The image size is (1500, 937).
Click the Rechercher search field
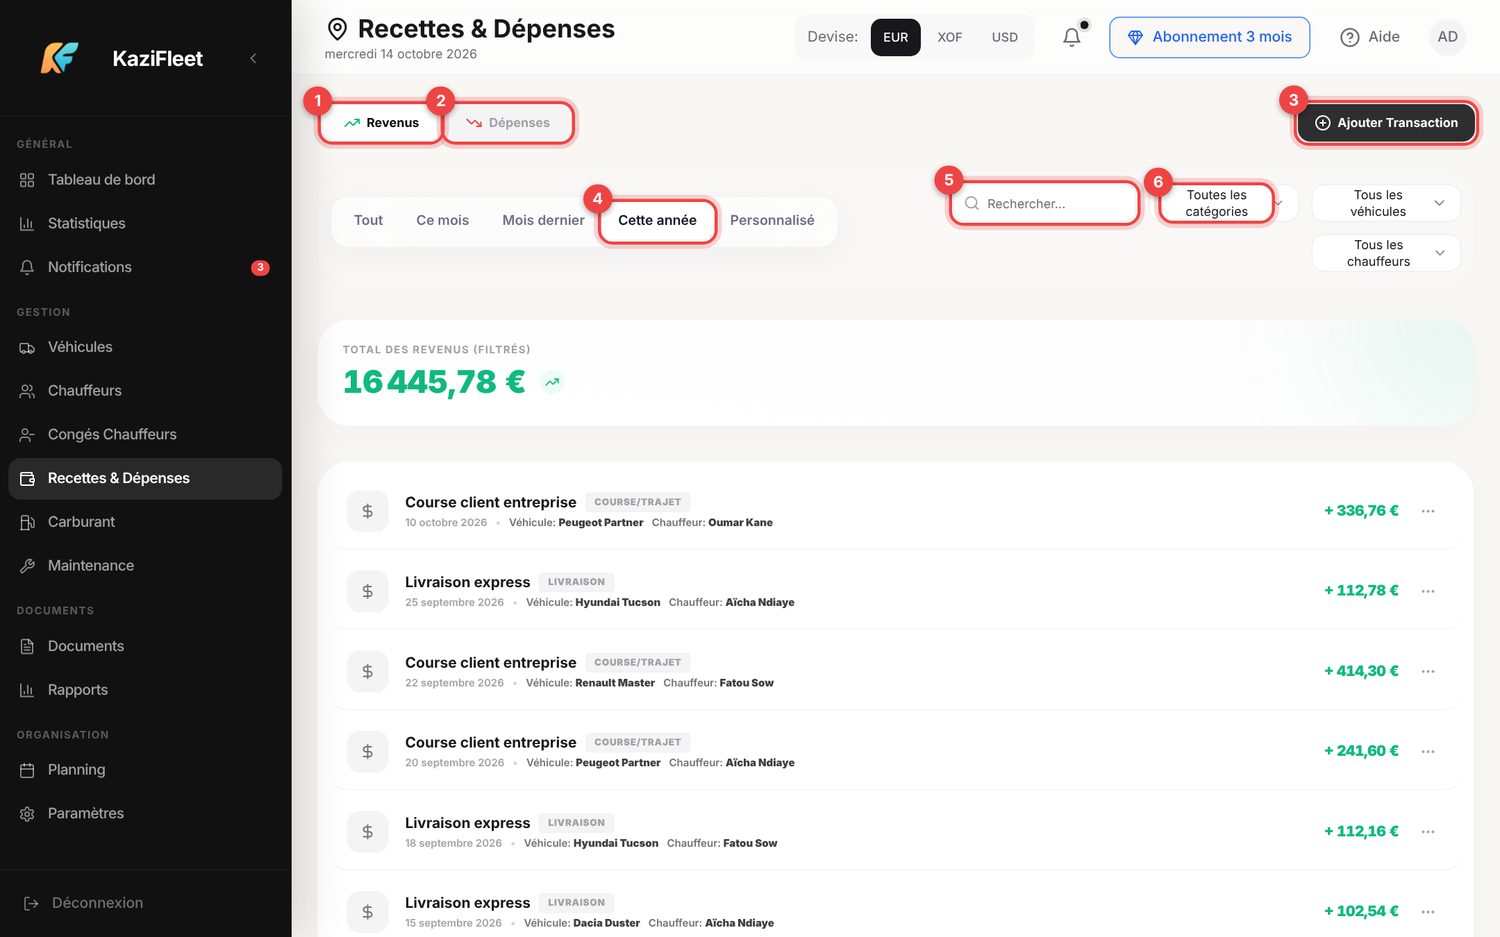point(1044,204)
